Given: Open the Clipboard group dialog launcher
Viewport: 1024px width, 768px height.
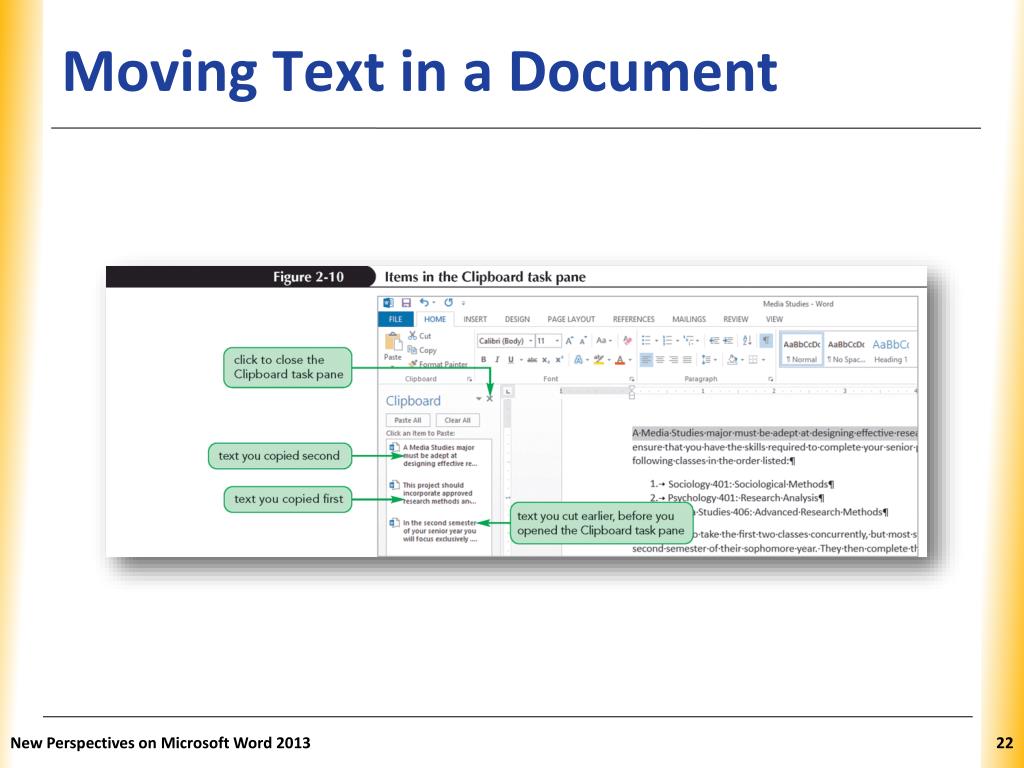Looking at the screenshot, I should pos(470,379).
